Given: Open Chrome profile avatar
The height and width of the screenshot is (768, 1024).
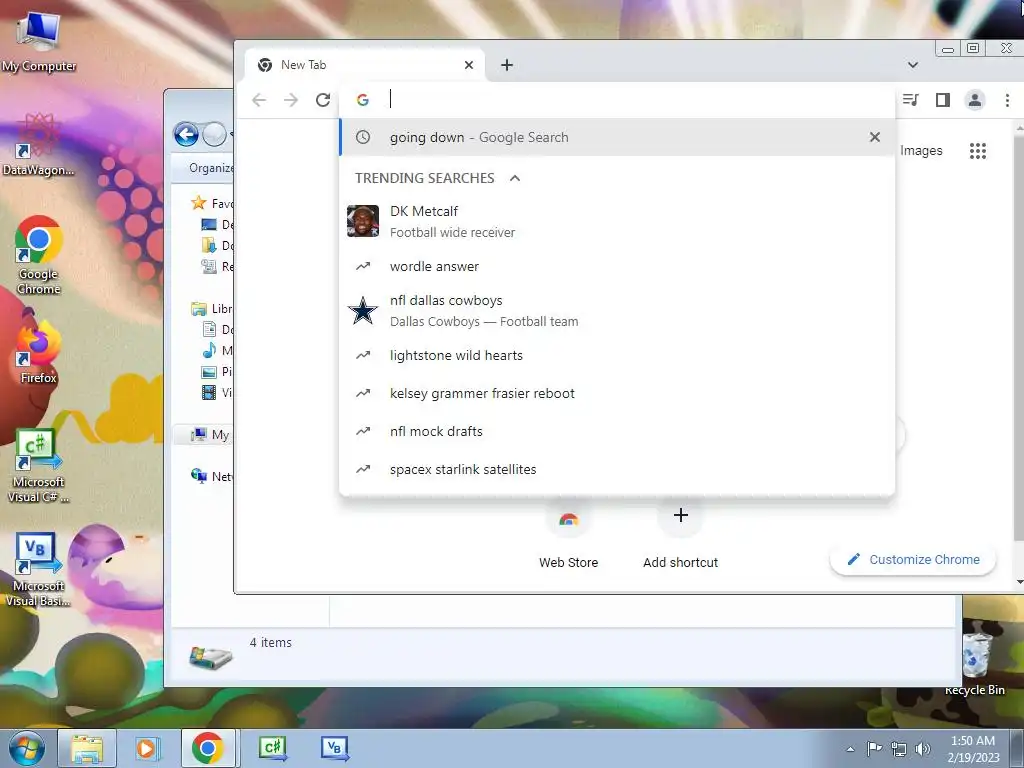Looking at the screenshot, I should 975,100.
